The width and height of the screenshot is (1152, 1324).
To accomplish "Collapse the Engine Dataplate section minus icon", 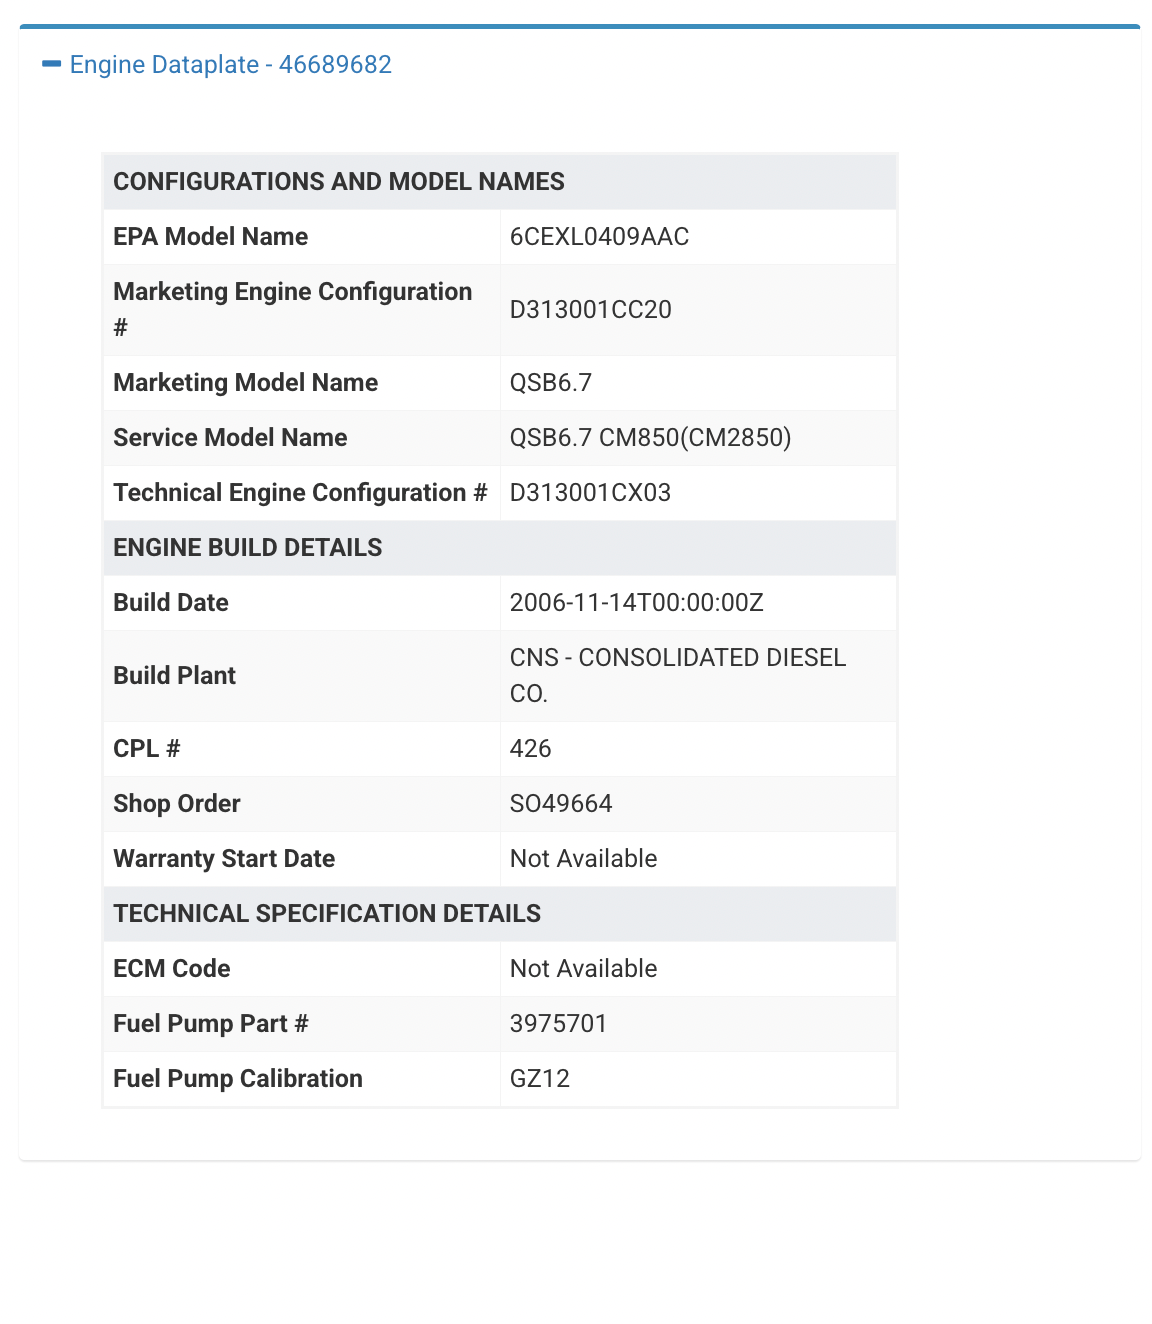I will click(x=52, y=64).
